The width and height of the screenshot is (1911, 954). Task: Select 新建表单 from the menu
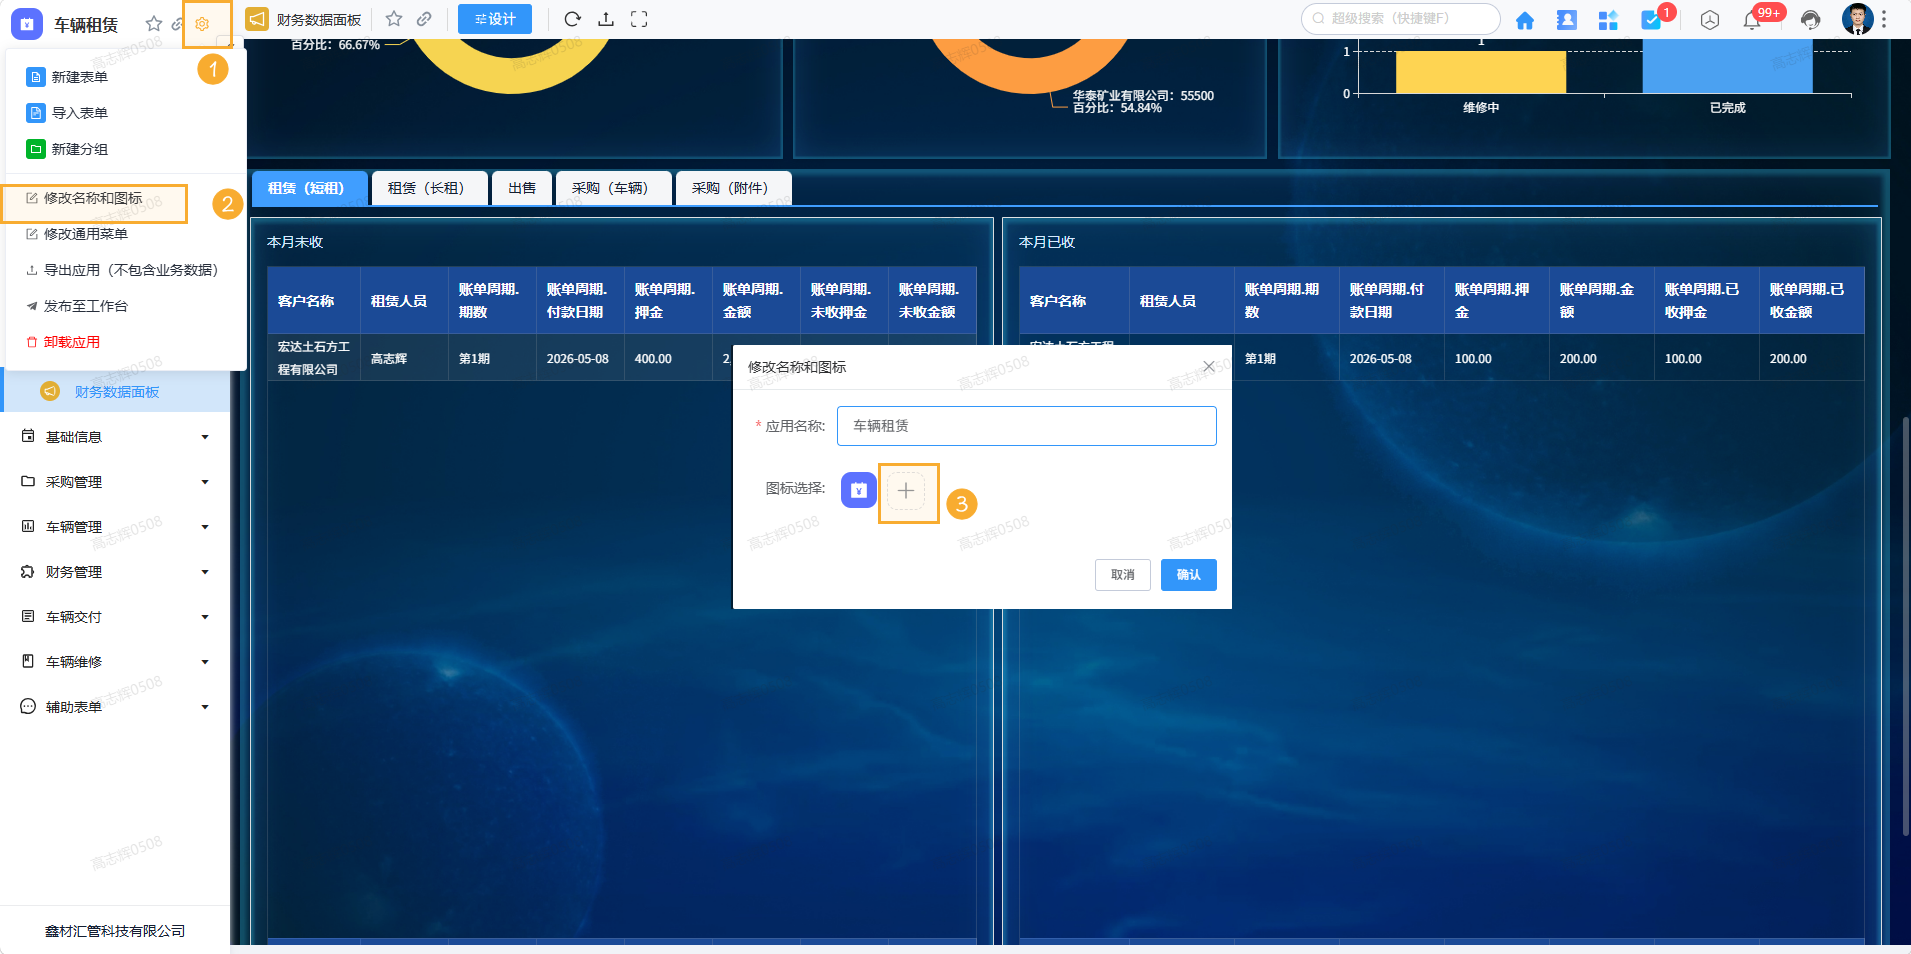pos(126,77)
